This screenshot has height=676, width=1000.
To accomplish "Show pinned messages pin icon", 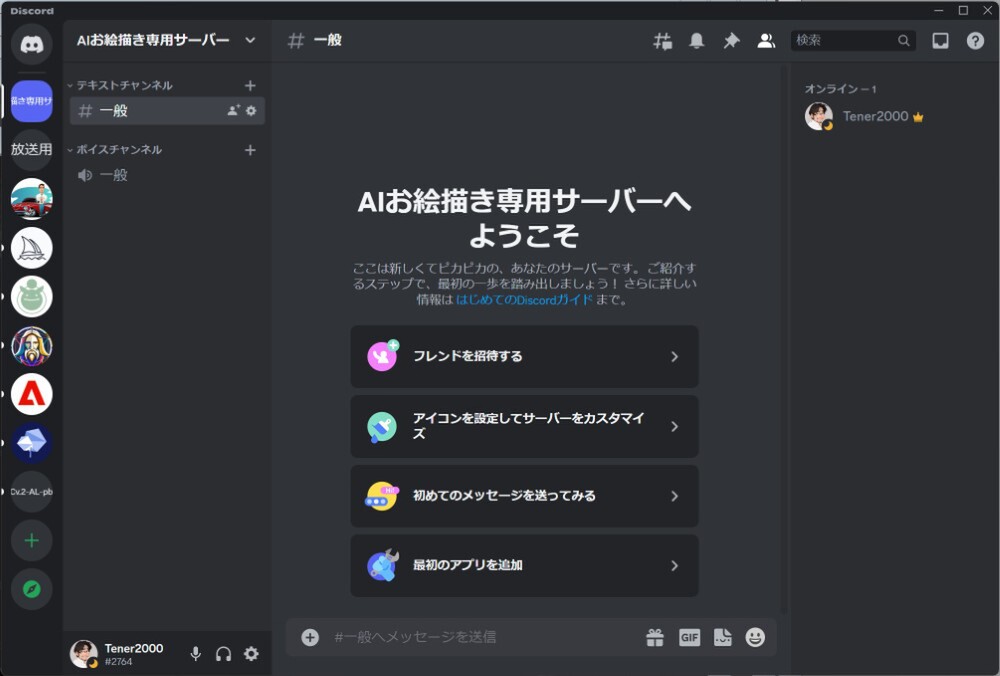I will 732,41.
